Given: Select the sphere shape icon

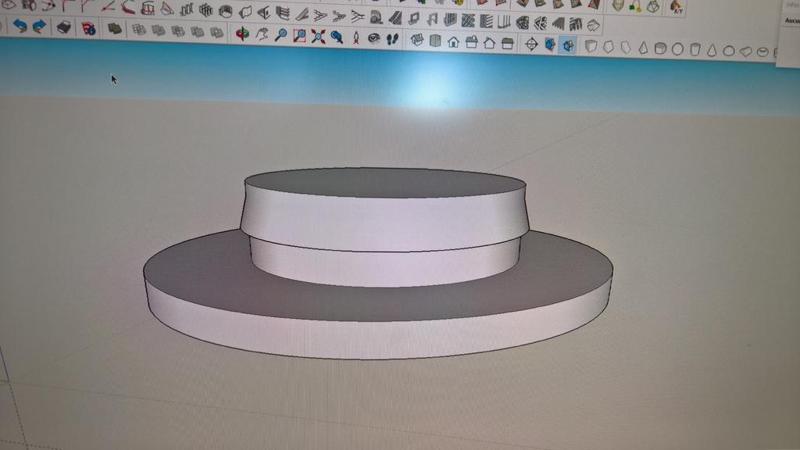Looking at the screenshot, I should [x=678, y=49].
